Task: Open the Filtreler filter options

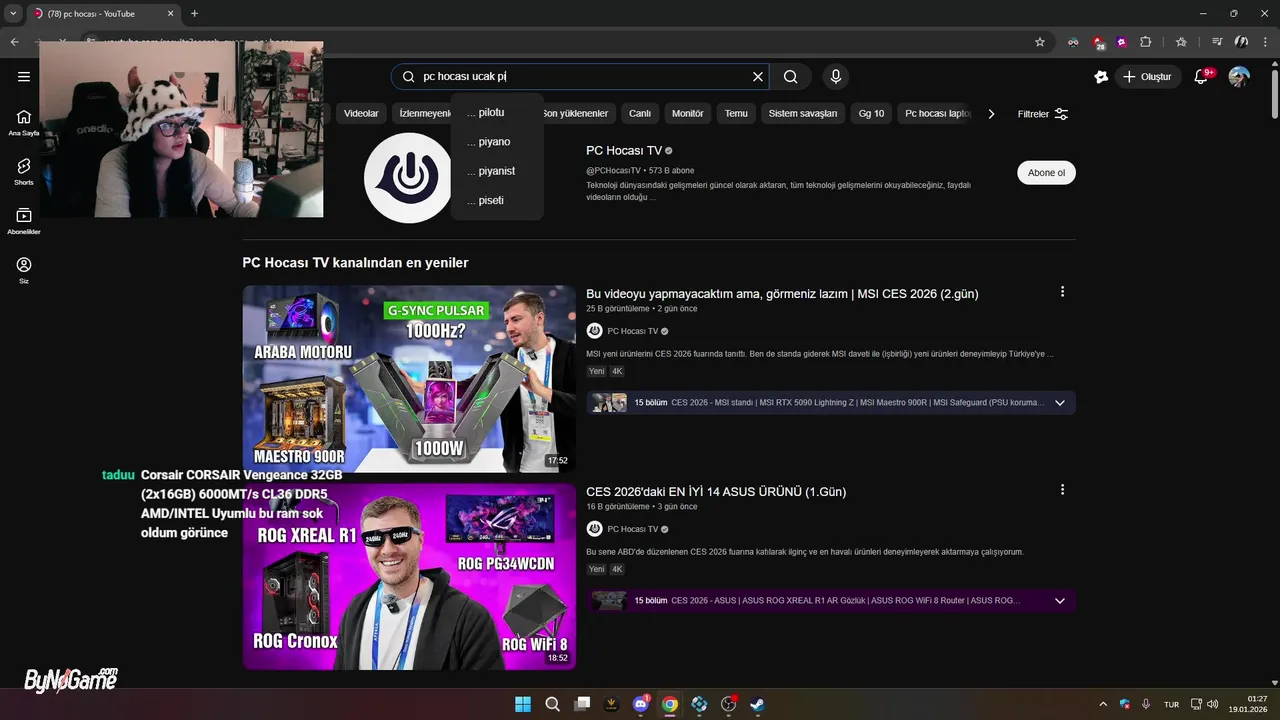Action: (x=1043, y=114)
